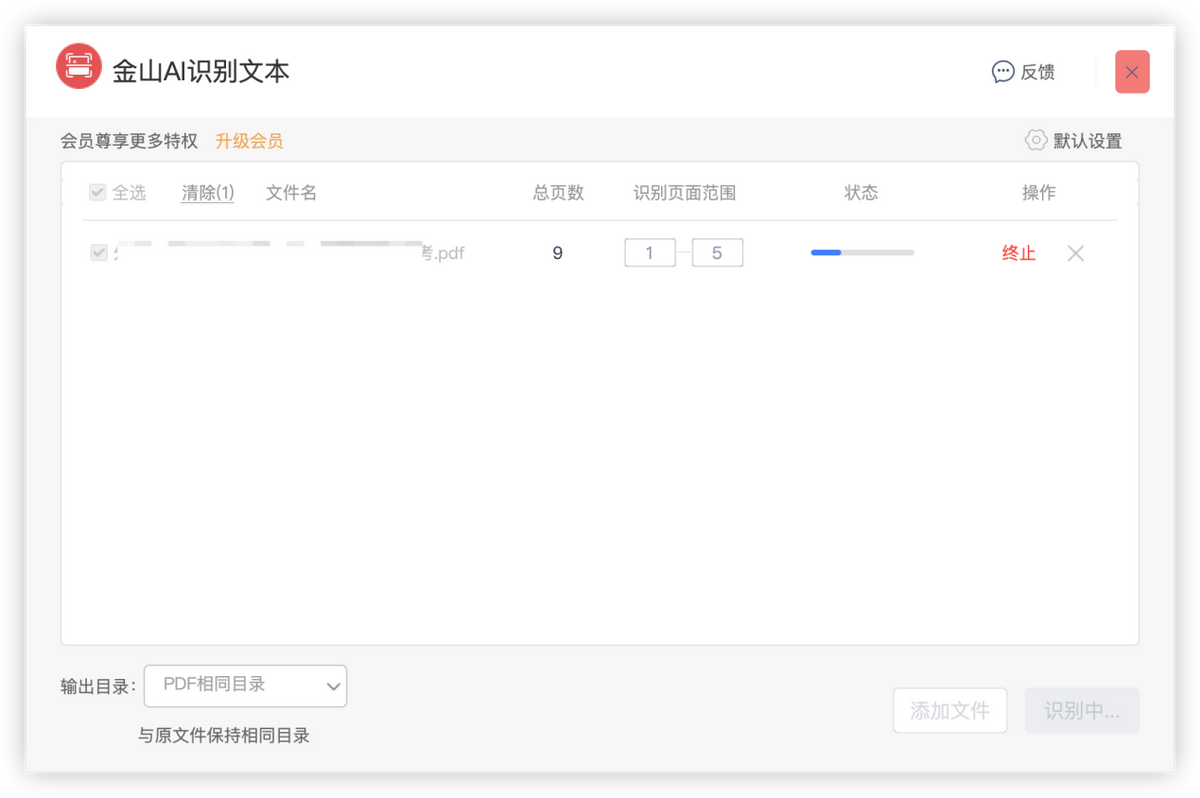Click the chevron arrow on PDF相同目录 combo box
Image resolution: width=1200 pixels, height=798 pixels.
click(333, 686)
